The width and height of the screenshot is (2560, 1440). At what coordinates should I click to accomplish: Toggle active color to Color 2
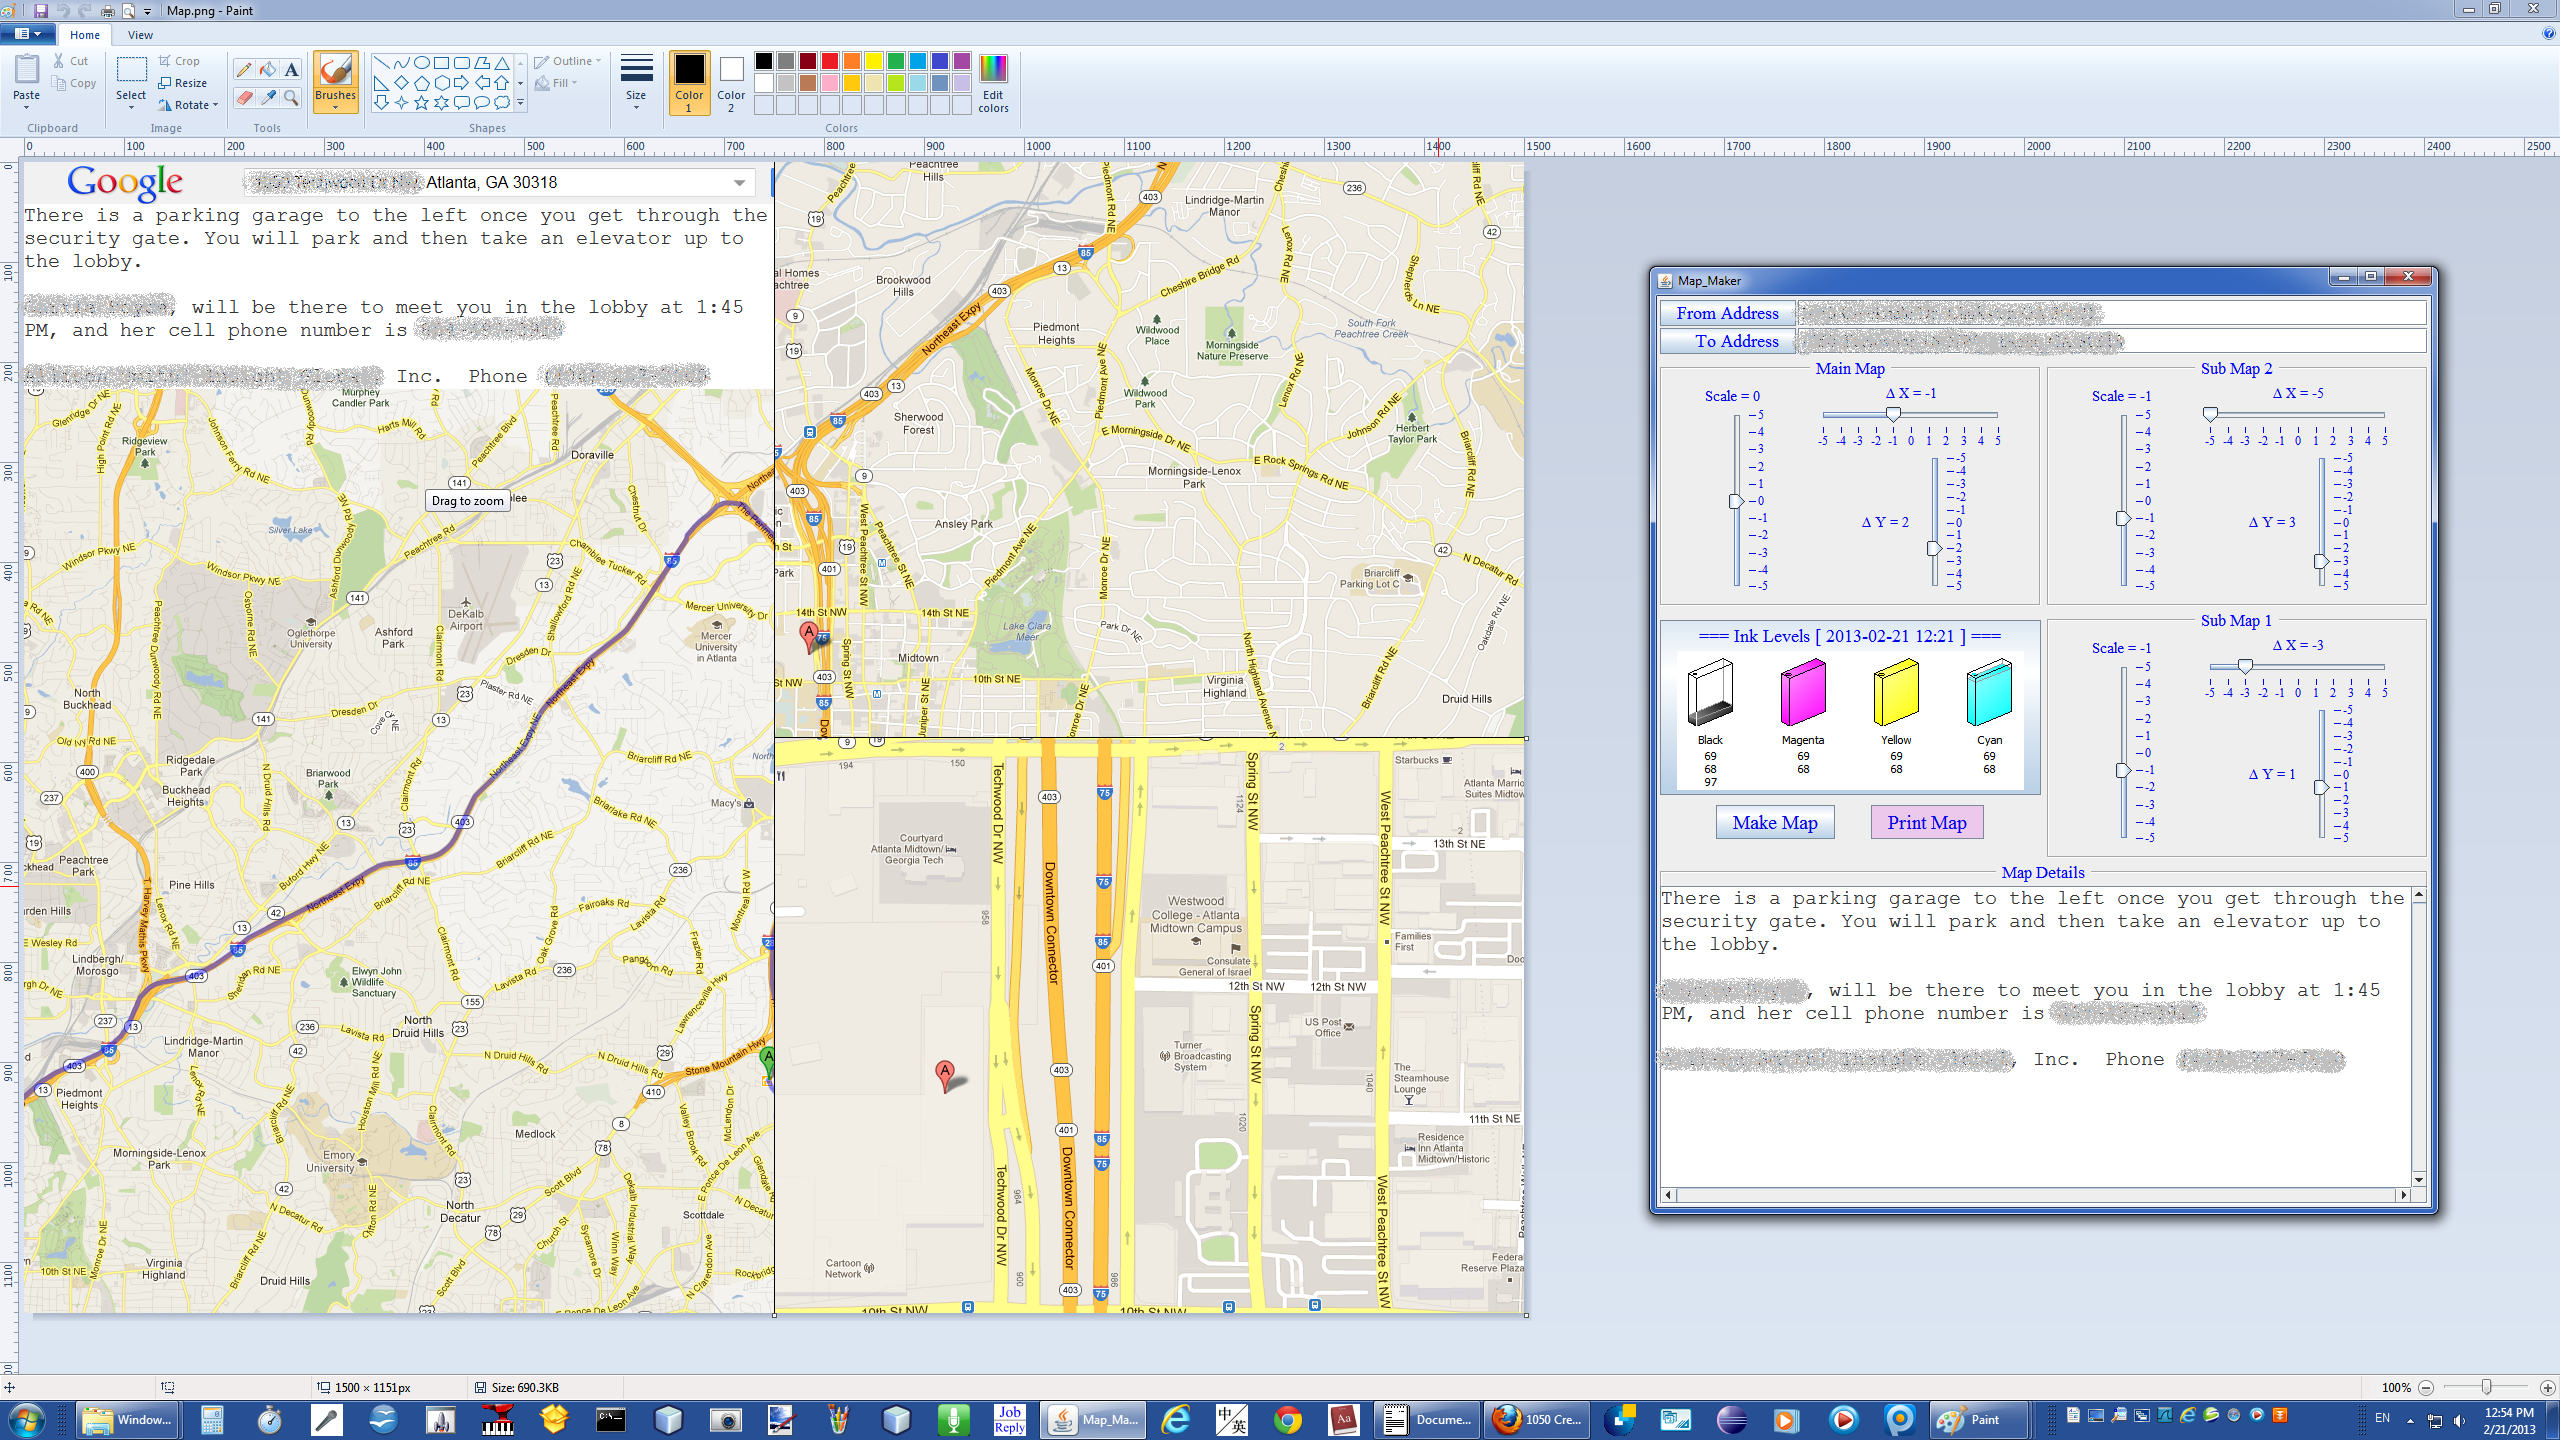(731, 82)
